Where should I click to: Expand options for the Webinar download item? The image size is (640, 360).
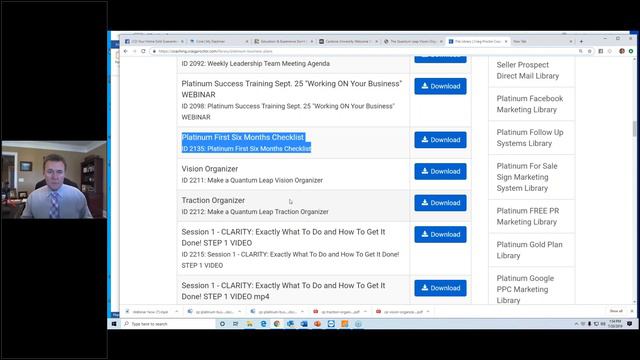176,311
